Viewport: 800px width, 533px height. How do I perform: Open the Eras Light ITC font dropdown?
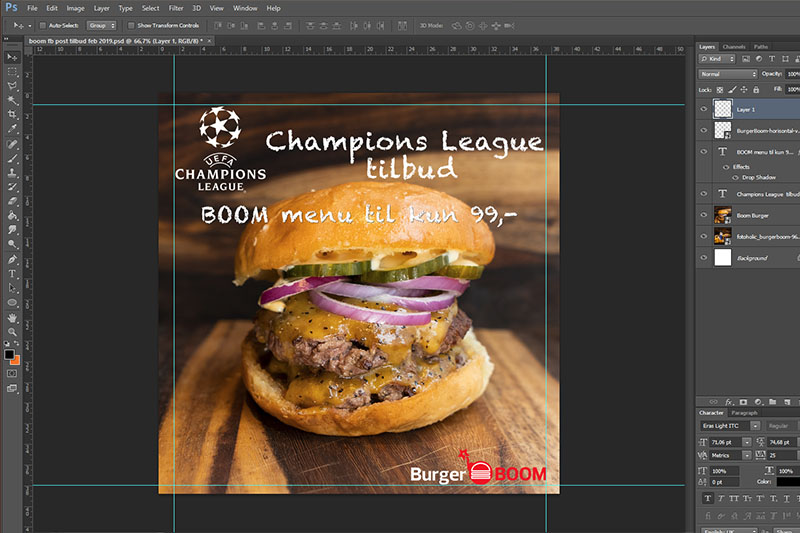click(x=756, y=426)
